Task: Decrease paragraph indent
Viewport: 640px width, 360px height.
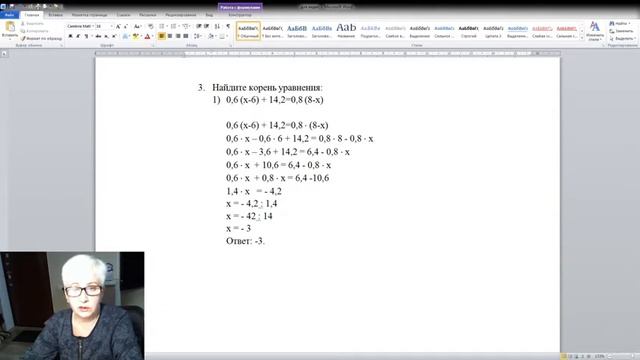Action: click(x=198, y=26)
